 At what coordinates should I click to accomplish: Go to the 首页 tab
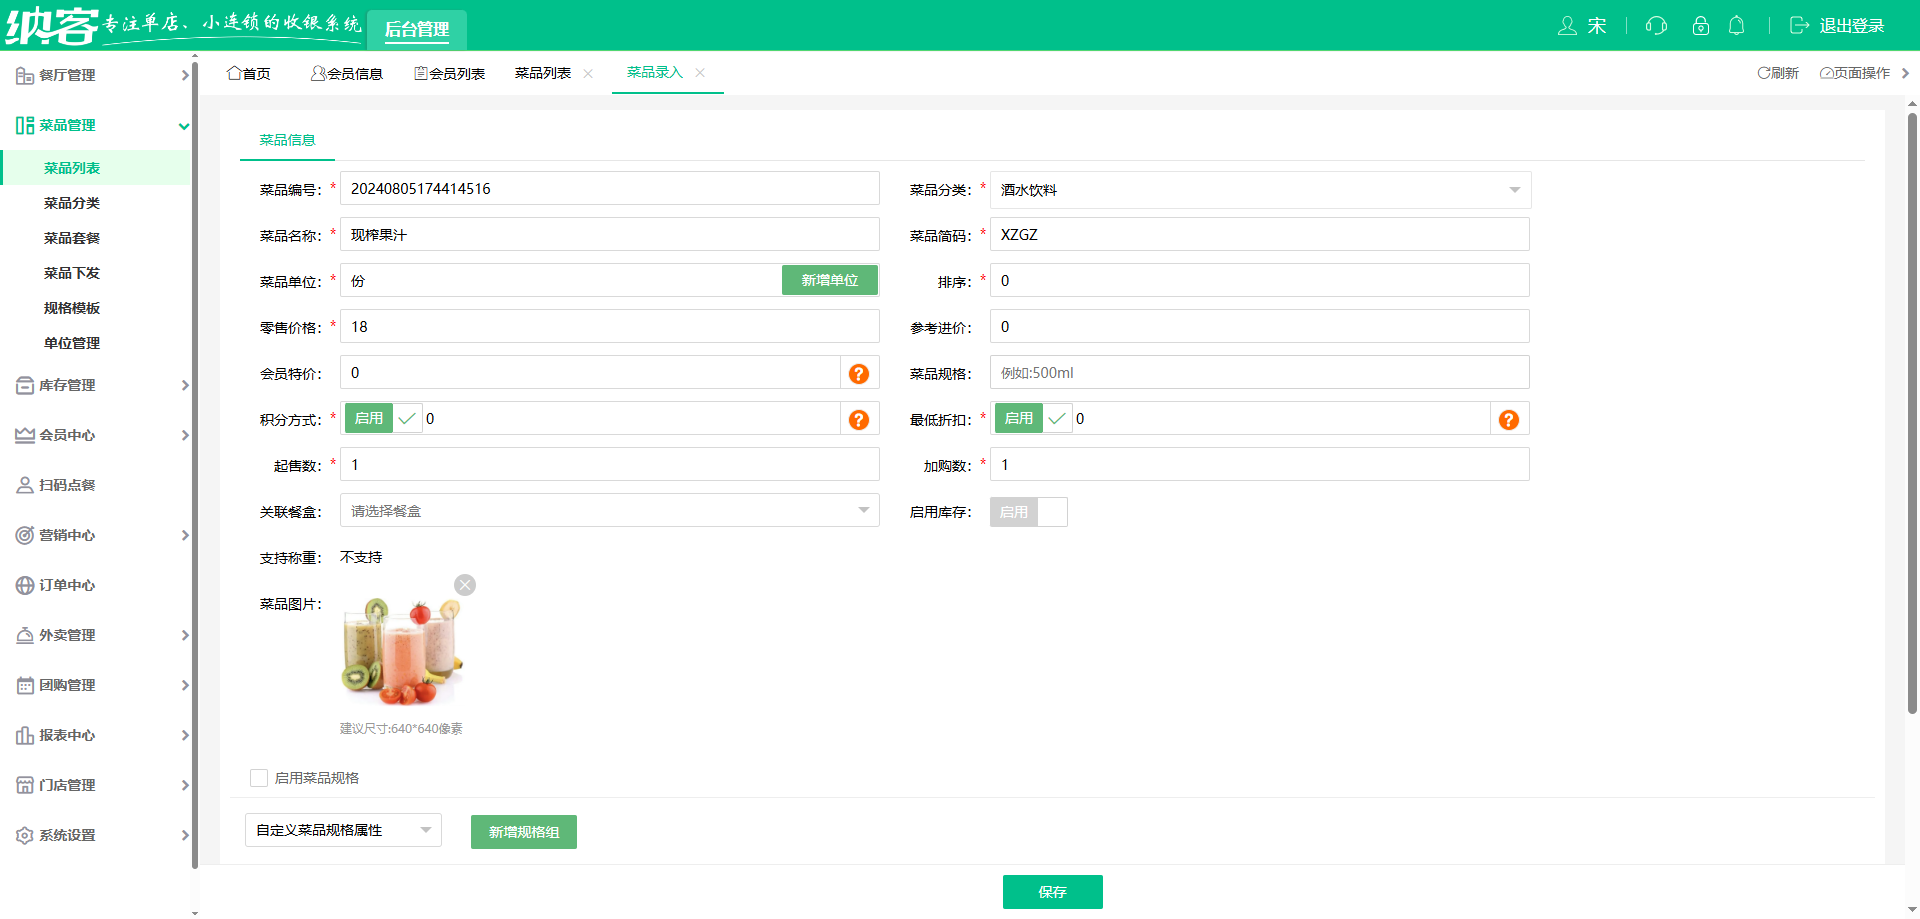(249, 73)
